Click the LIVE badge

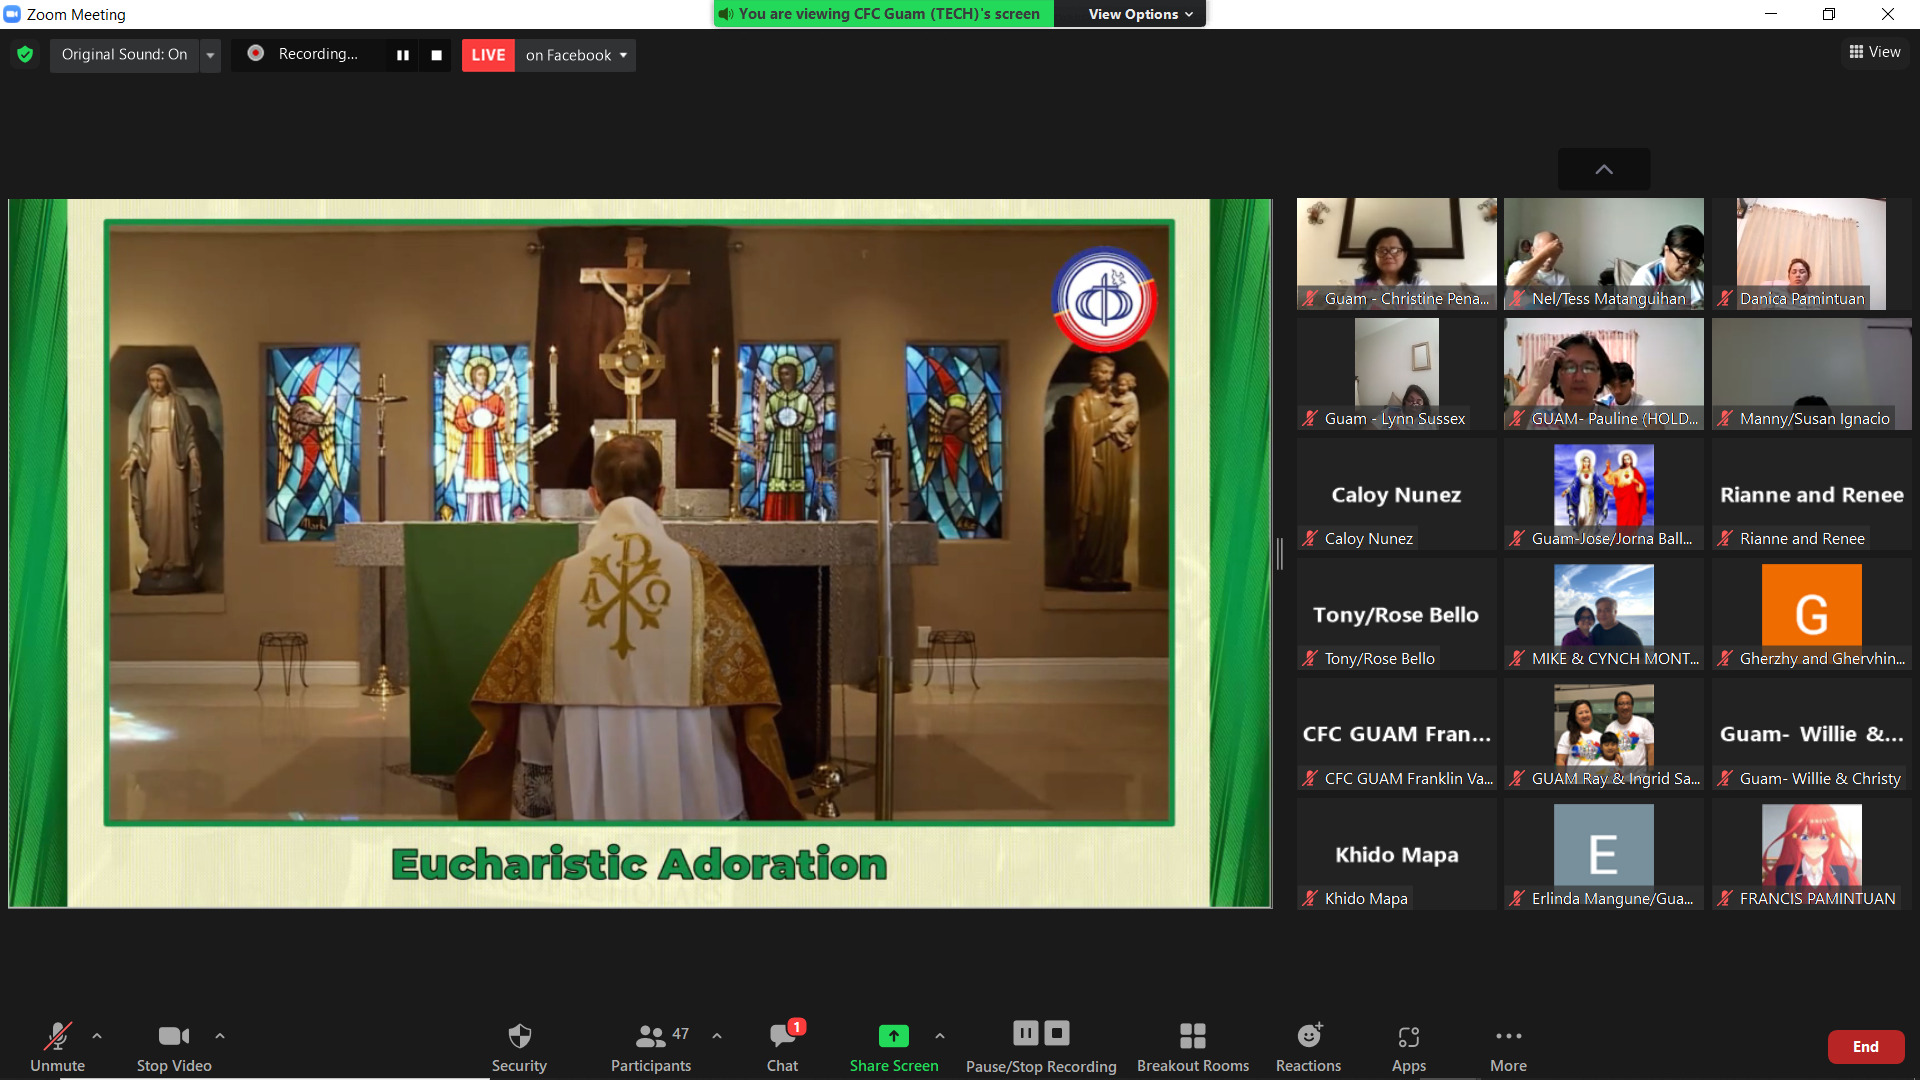(488, 55)
